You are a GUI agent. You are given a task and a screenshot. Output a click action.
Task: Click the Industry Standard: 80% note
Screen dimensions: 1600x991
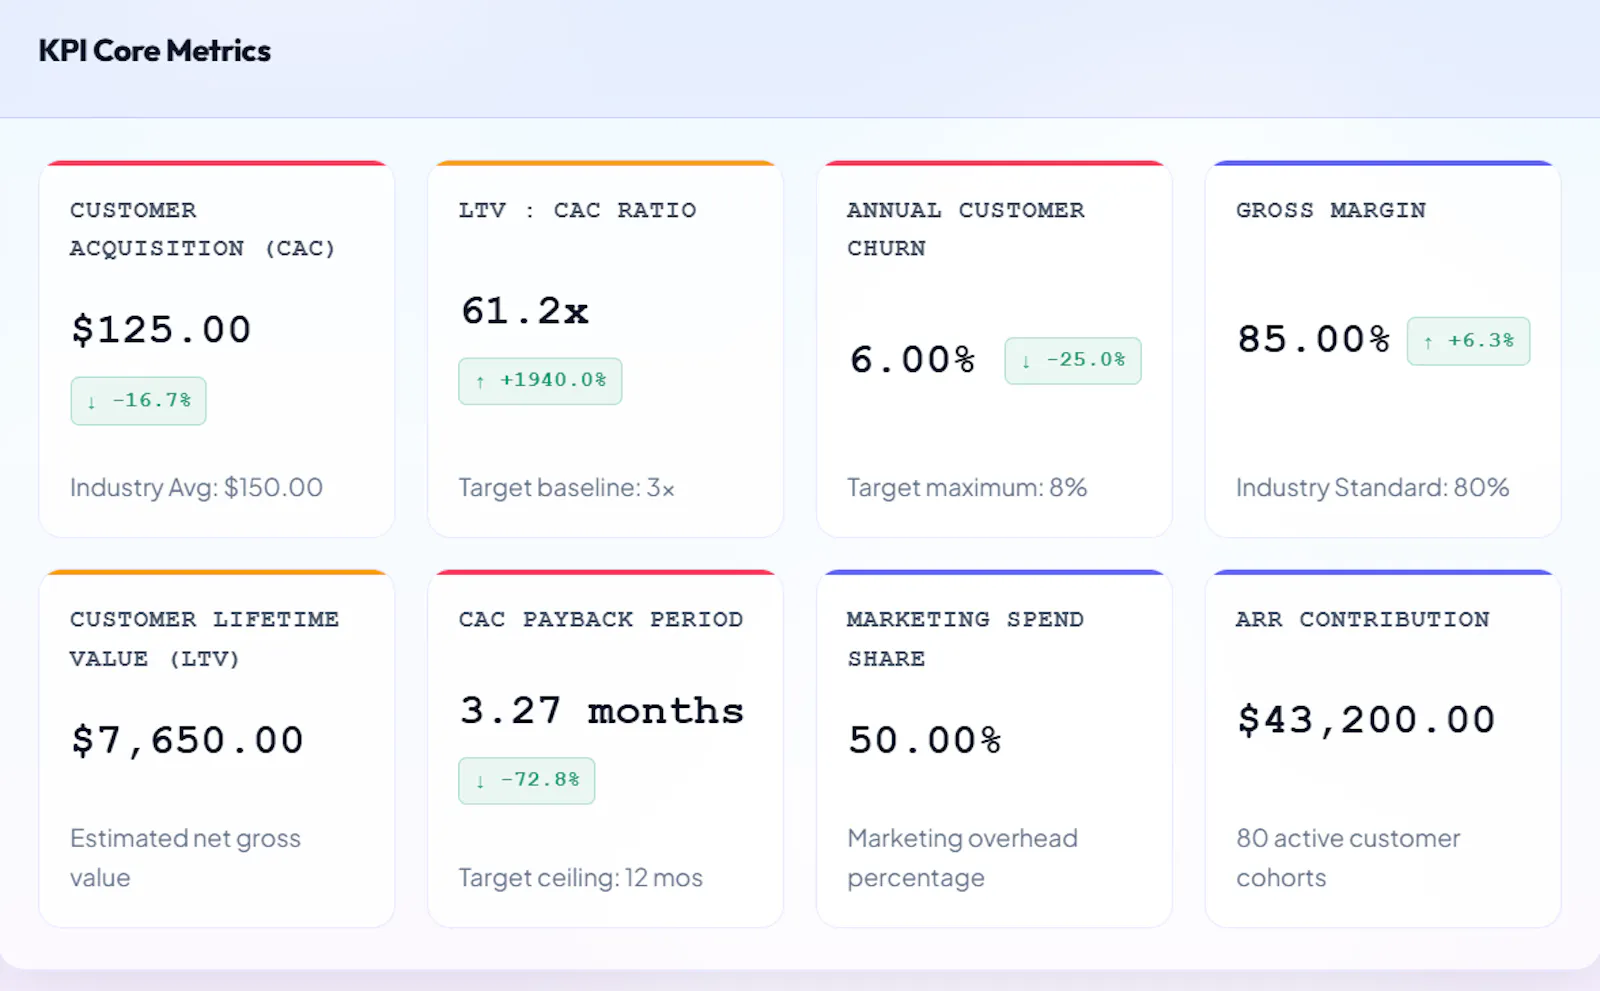[x=1372, y=487]
